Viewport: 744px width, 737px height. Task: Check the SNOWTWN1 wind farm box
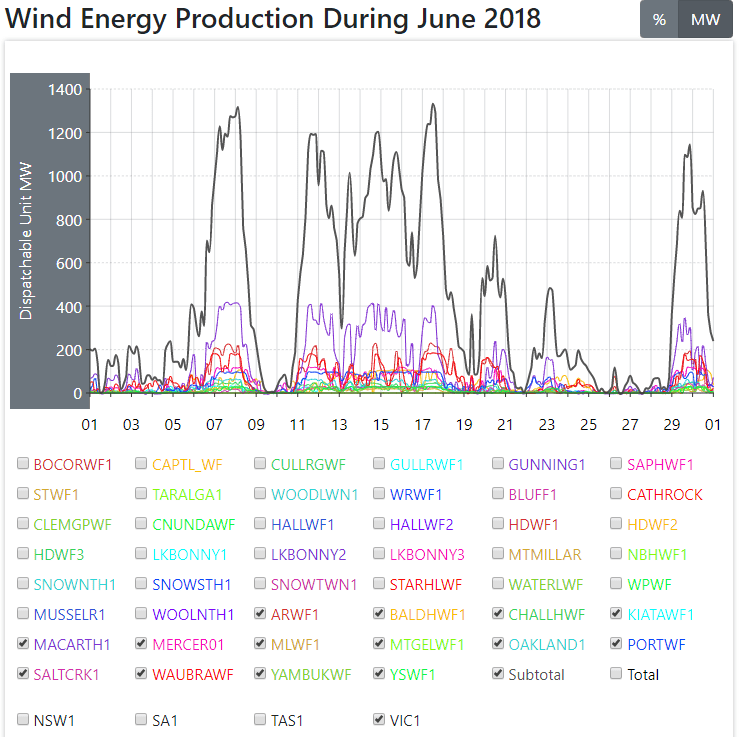pyautogui.click(x=261, y=584)
